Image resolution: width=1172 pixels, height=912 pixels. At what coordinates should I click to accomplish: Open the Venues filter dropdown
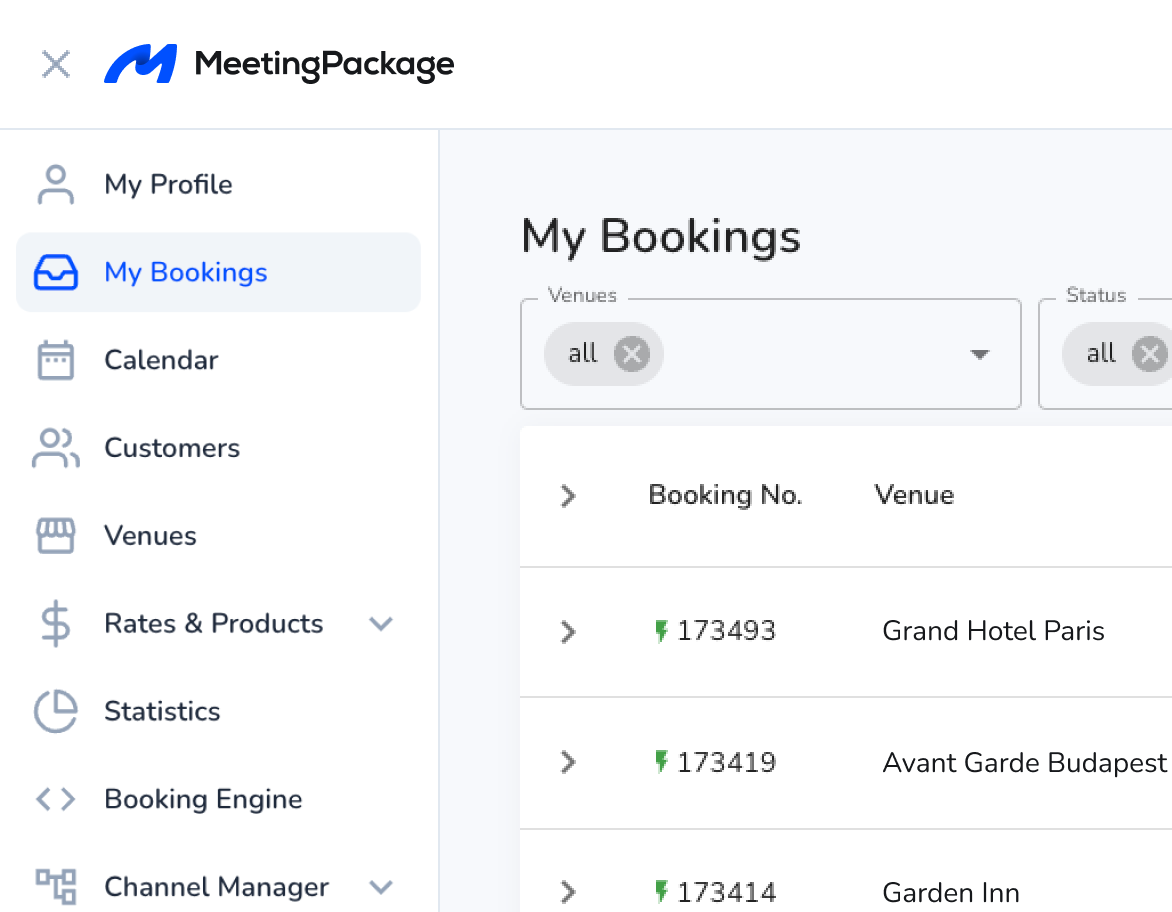[979, 354]
